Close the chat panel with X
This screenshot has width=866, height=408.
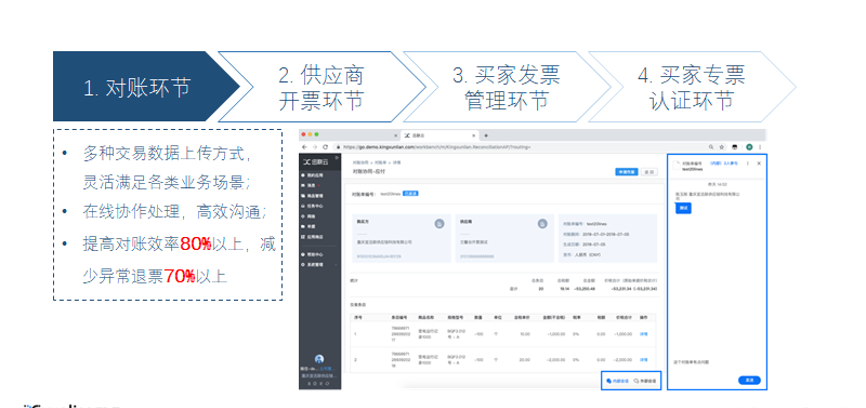click(758, 163)
